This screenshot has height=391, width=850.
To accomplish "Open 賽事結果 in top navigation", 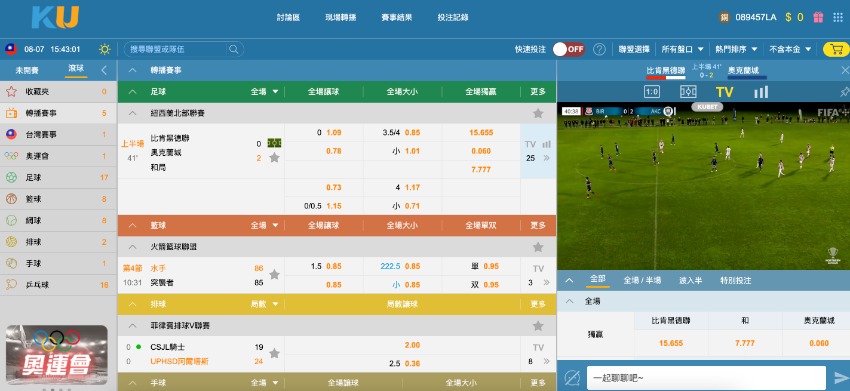I will point(397,17).
